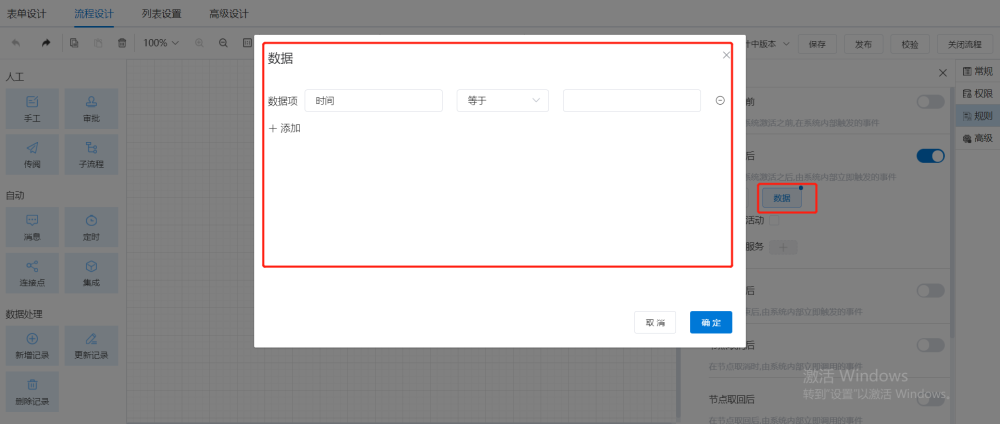Click the empty value input field
This screenshot has height=424, width=1000.
tap(631, 101)
